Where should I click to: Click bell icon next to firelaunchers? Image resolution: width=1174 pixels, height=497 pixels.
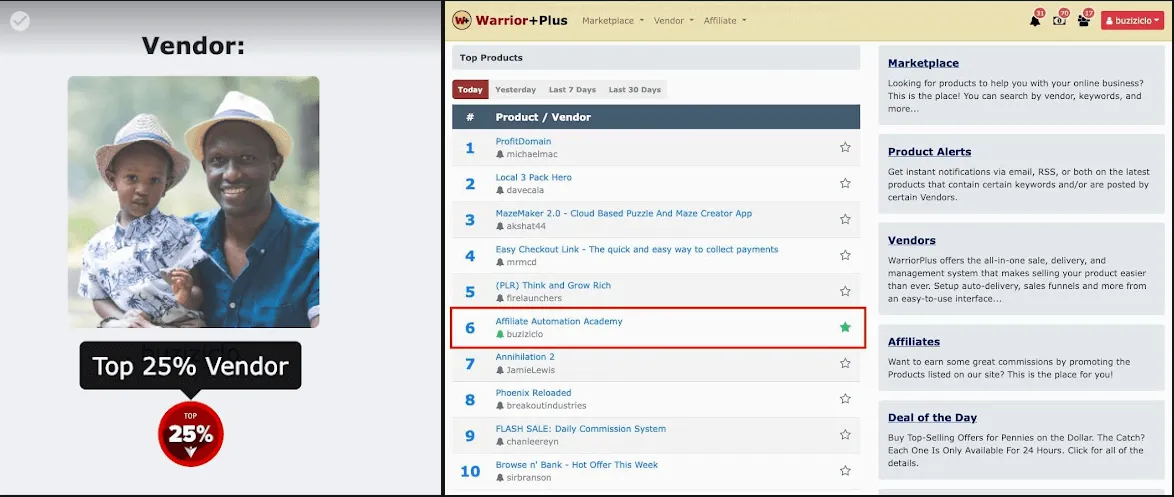(500, 298)
